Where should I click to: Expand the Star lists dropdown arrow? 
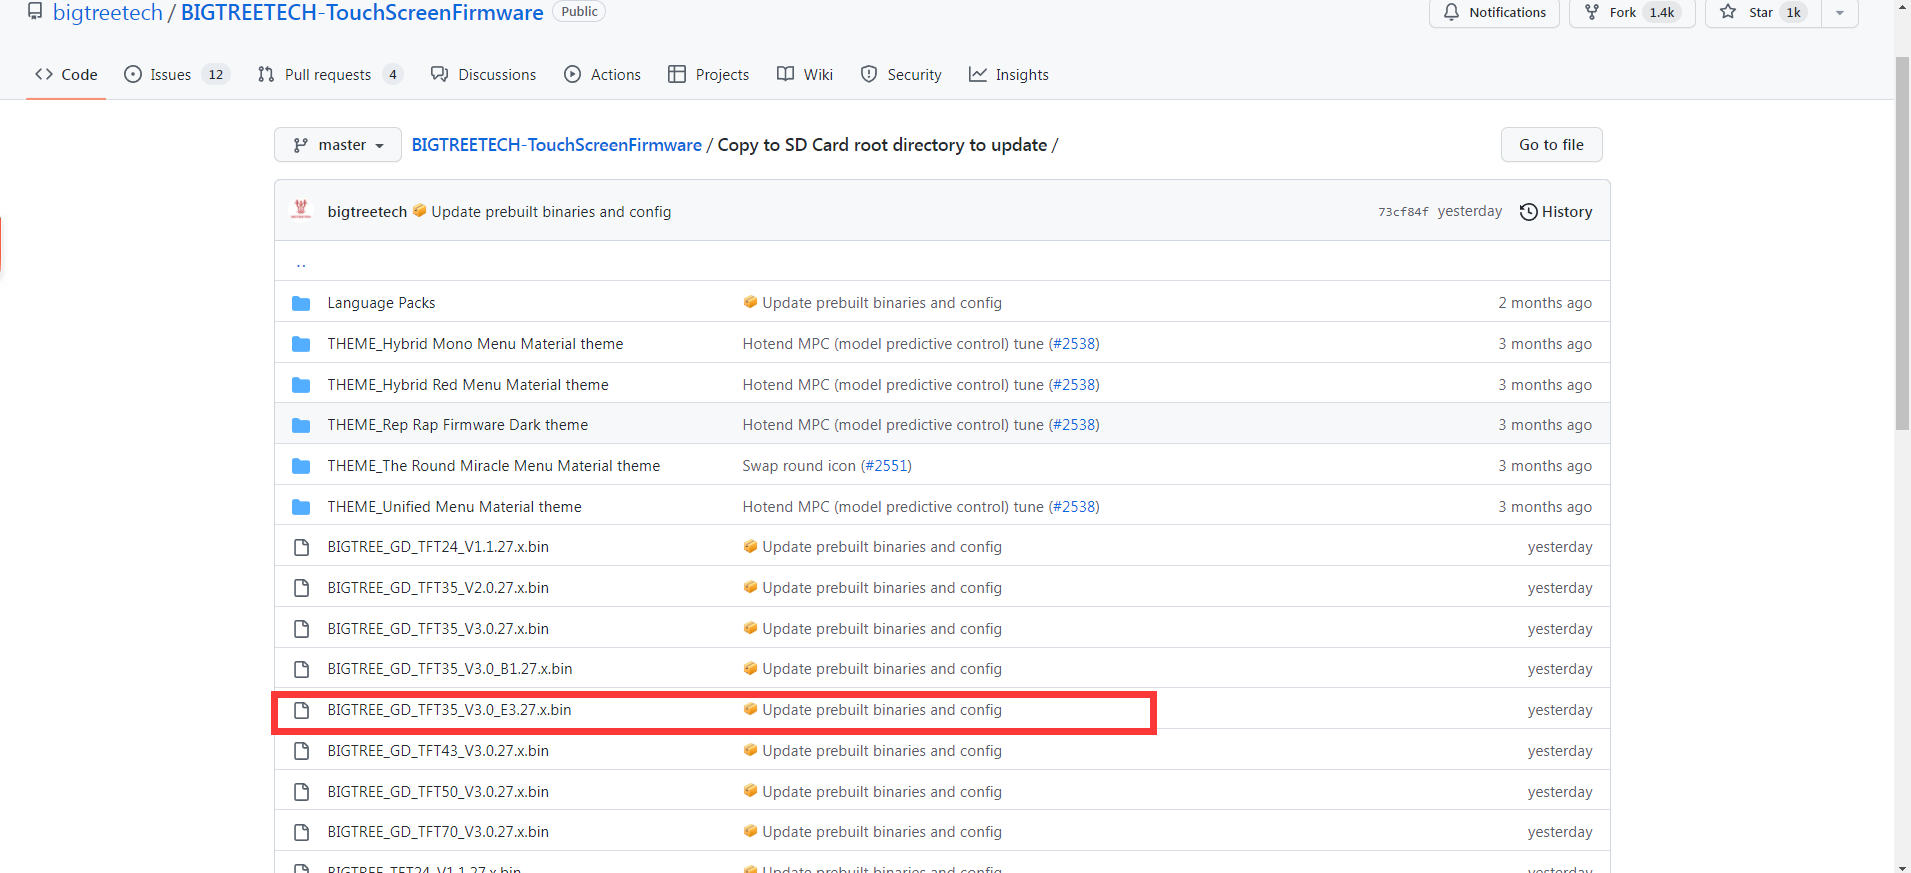[x=1839, y=13]
